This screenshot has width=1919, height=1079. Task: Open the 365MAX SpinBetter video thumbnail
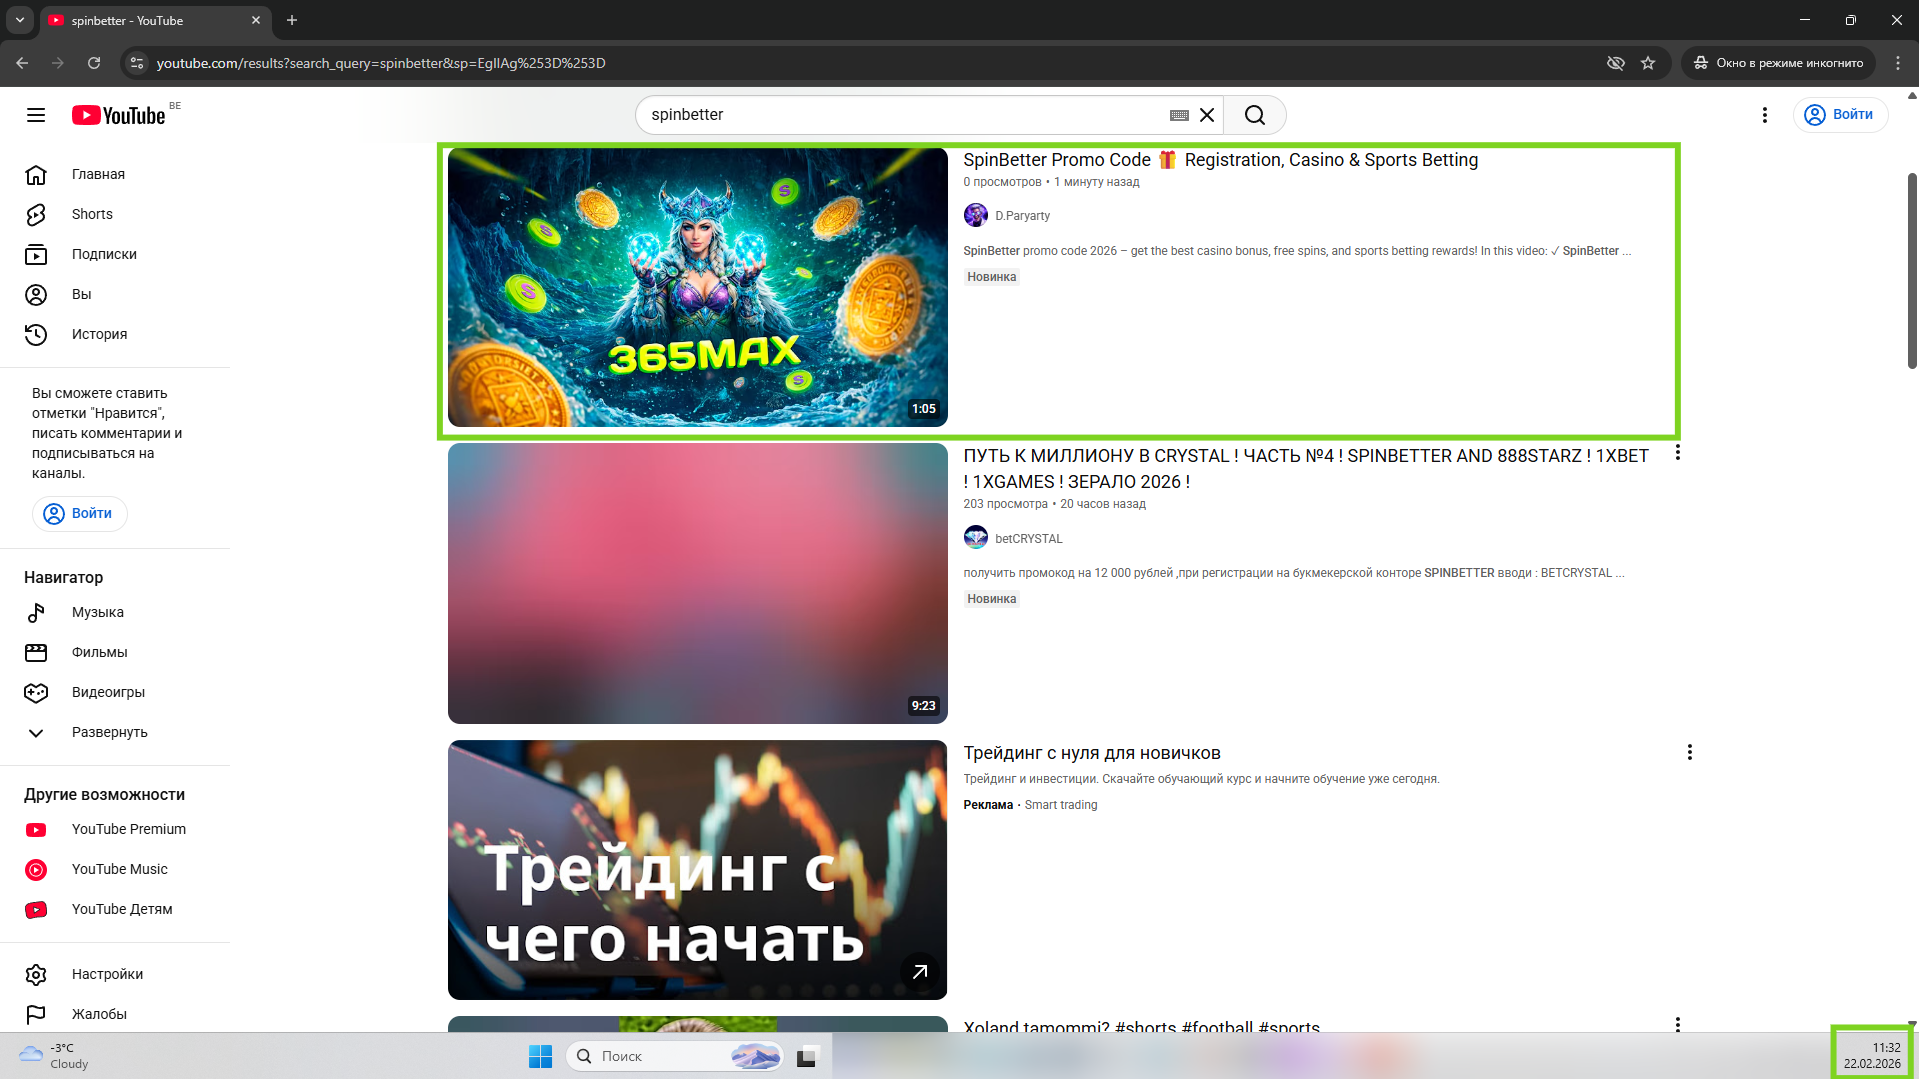click(697, 287)
